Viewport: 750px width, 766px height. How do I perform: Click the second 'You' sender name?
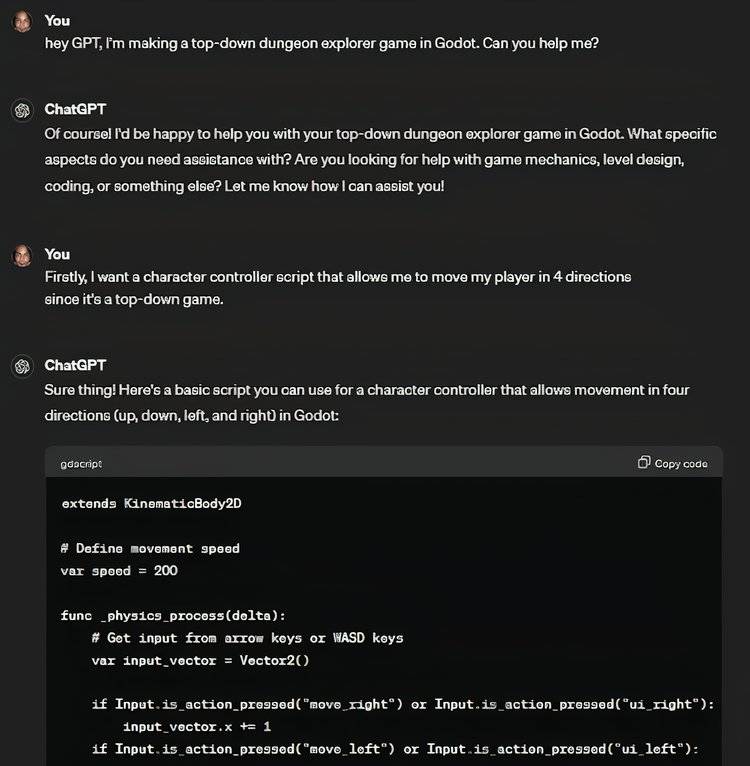tap(57, 254)
